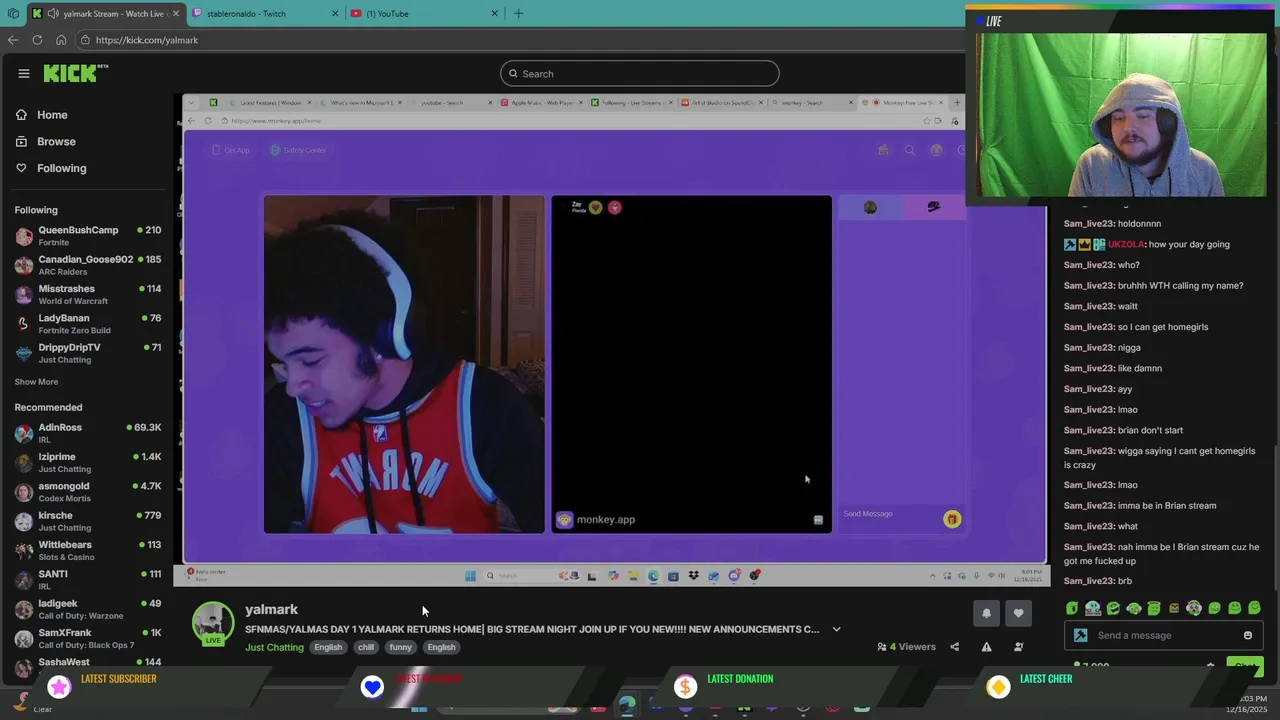
Task: Open QueenBushCamp channel
Action: (x=88, y=236)
